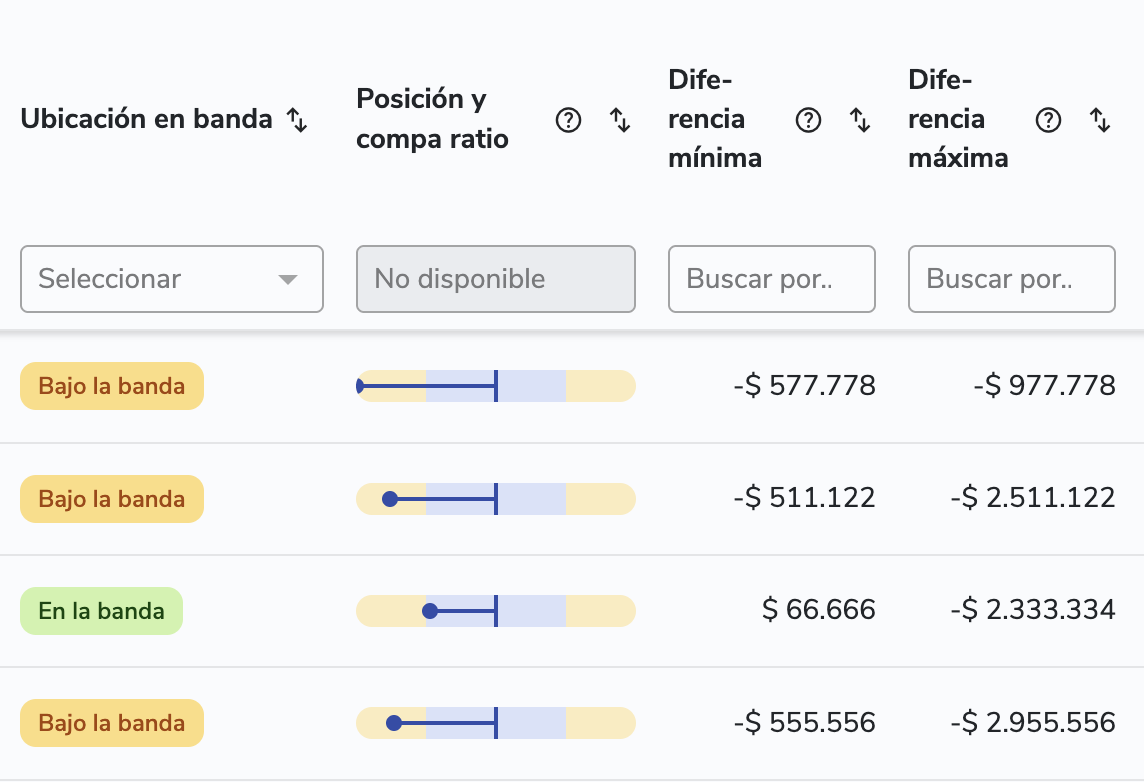Show help tooltip for Diferencia mínima
This screenshot has width=1144, height=782.
pyautogui.click(x=808, y=121)
